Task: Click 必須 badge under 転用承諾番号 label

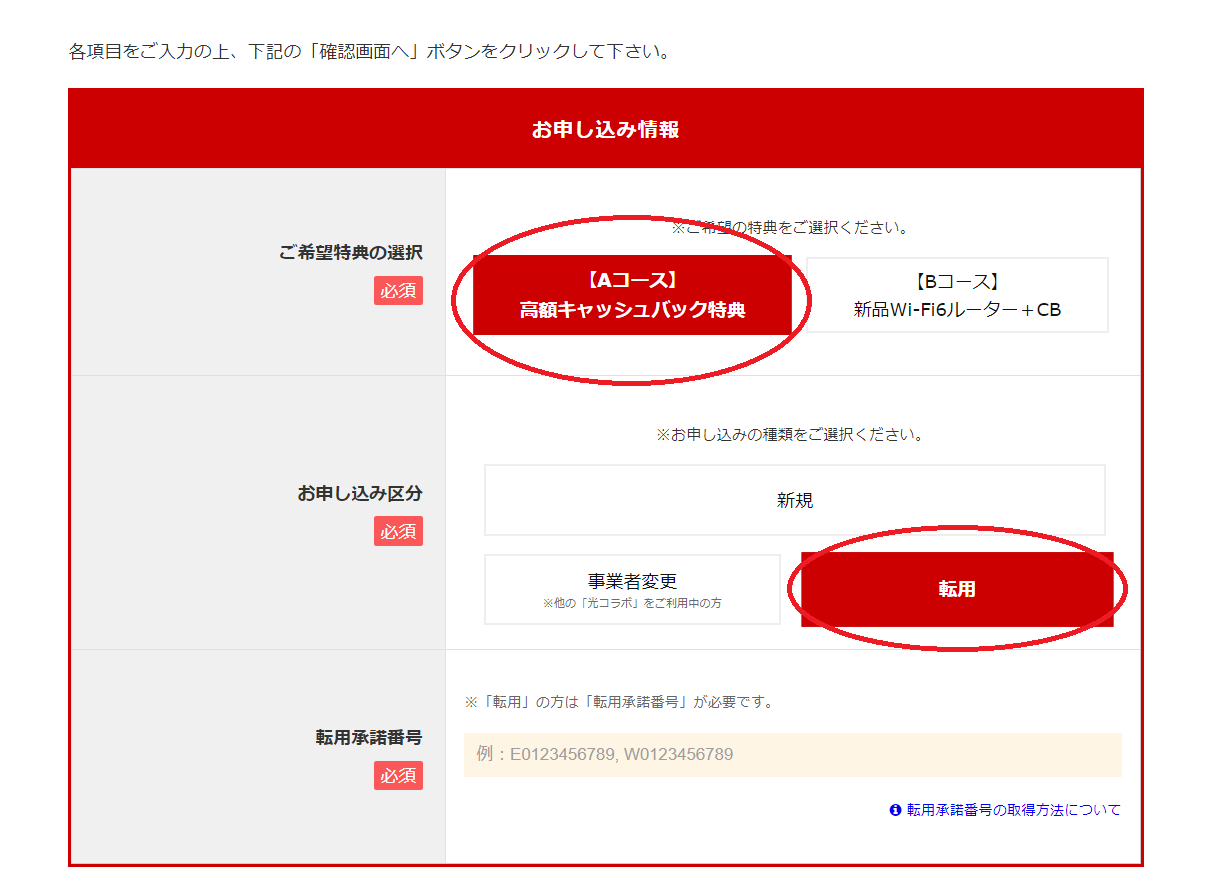Action: click(398, 775)
